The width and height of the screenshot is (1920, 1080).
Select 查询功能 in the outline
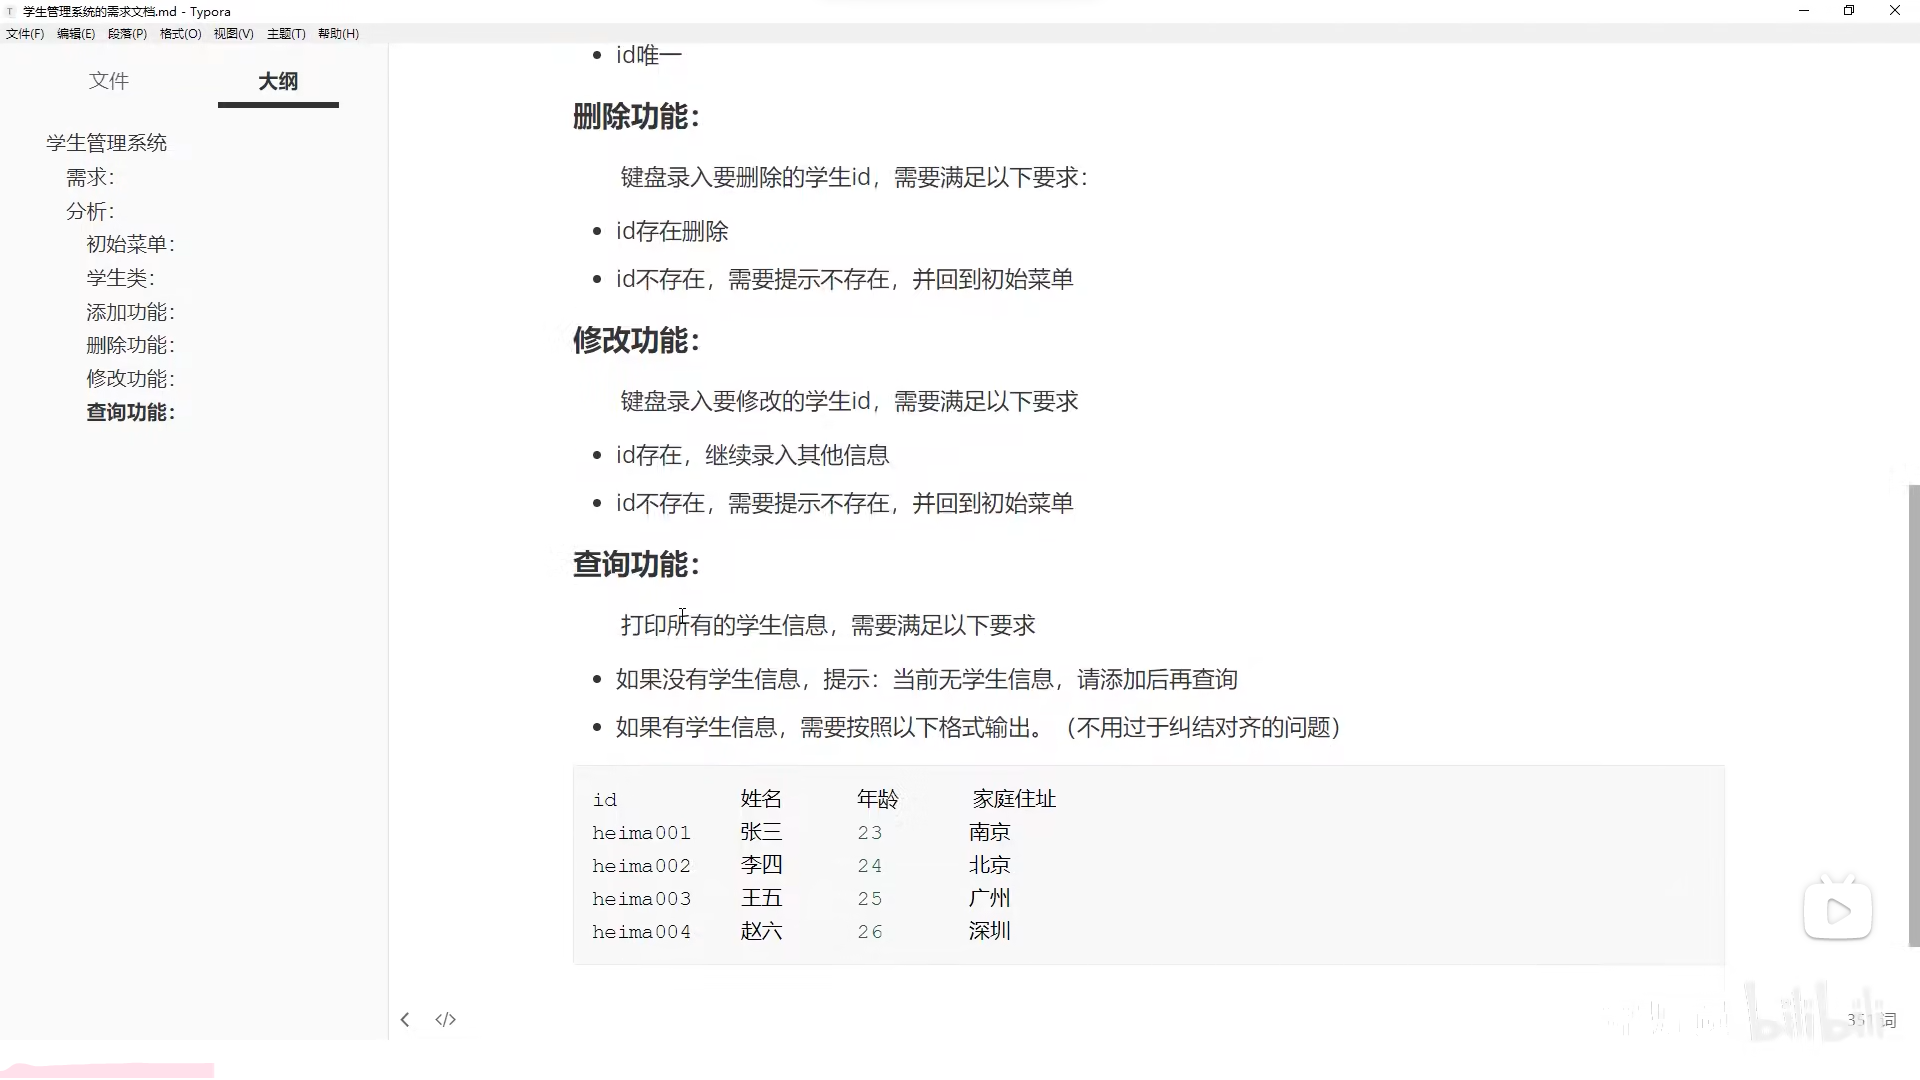[130, 412]
